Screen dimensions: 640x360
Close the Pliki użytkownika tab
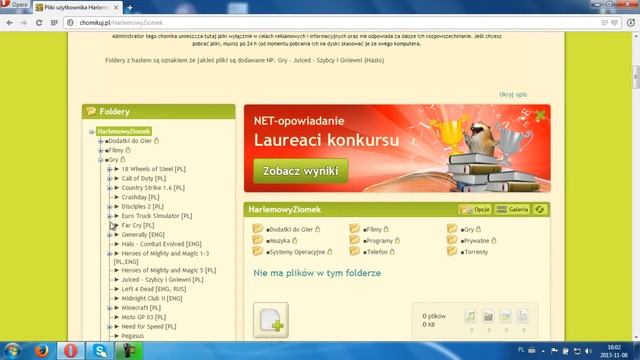click(x=116, y=7)
